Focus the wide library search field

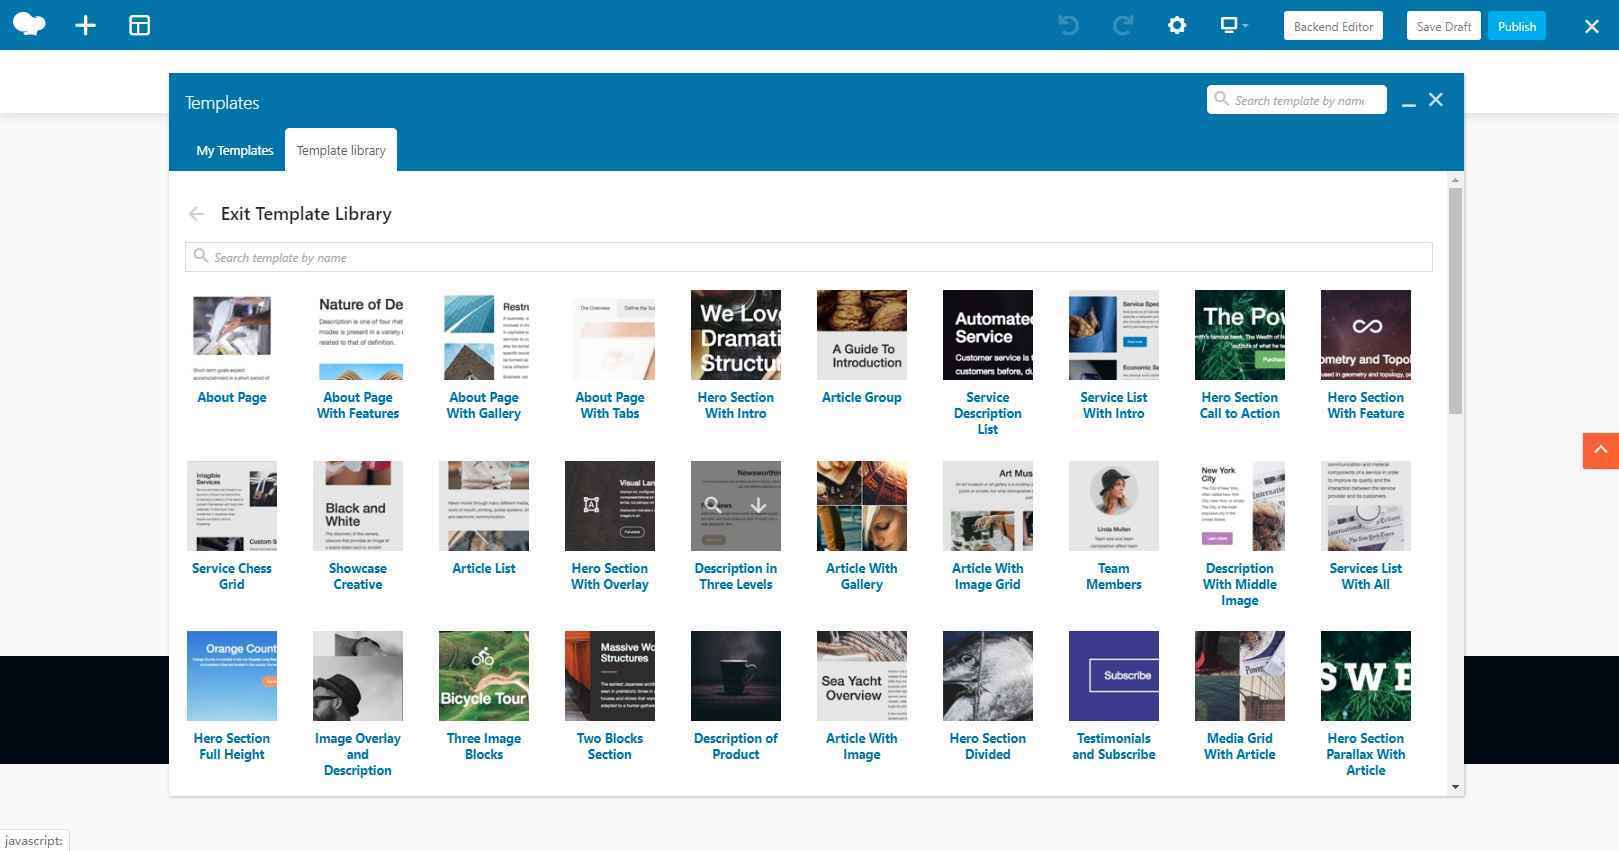808,257
